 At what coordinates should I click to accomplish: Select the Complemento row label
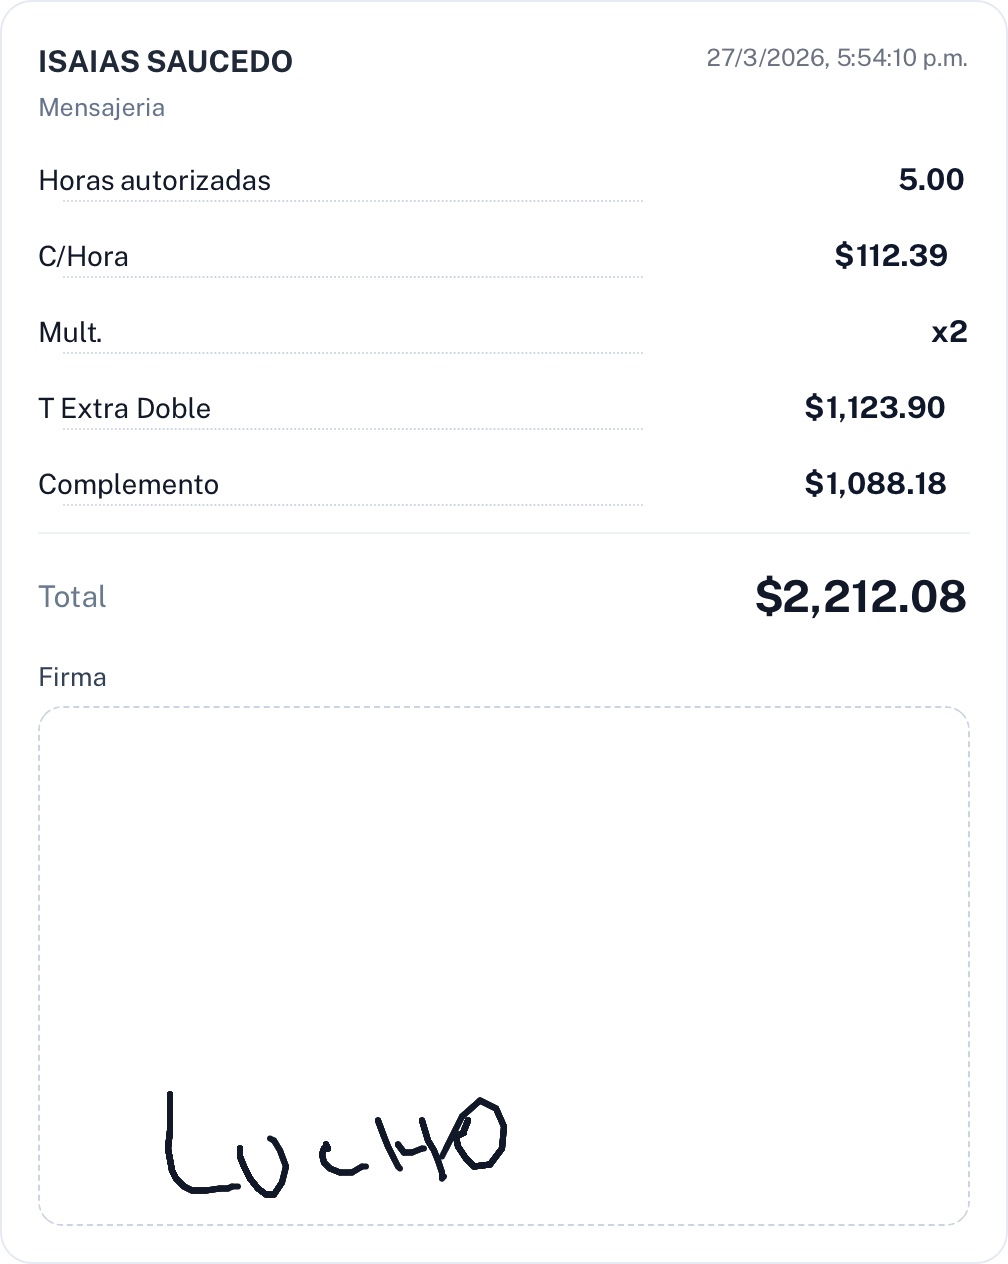(x=128, y=485)
